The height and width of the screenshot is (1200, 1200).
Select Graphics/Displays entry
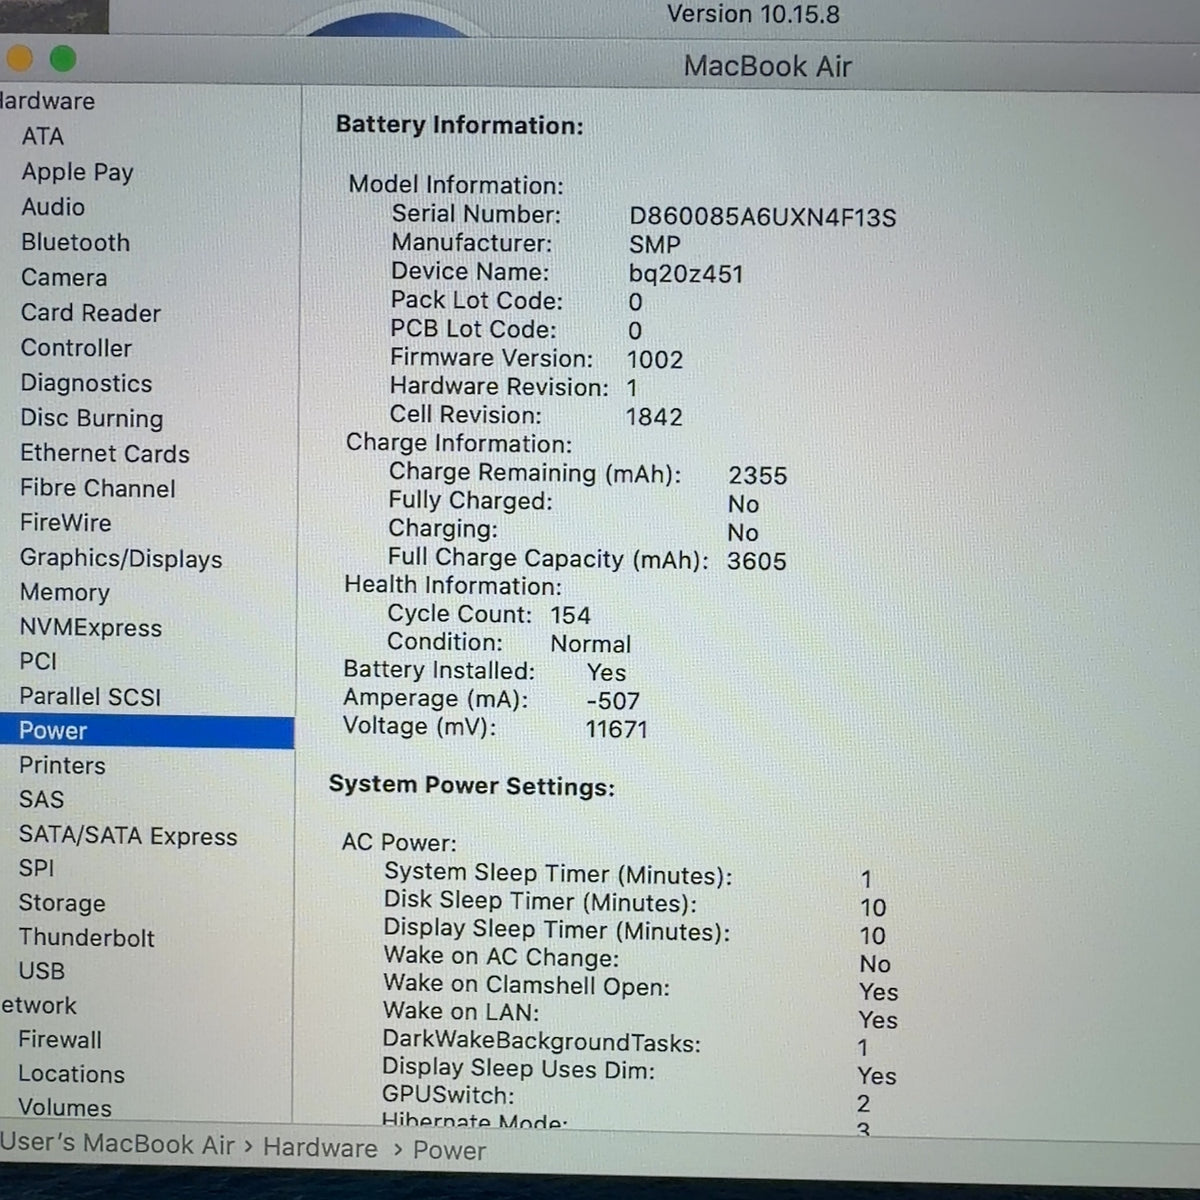point(121,558)
